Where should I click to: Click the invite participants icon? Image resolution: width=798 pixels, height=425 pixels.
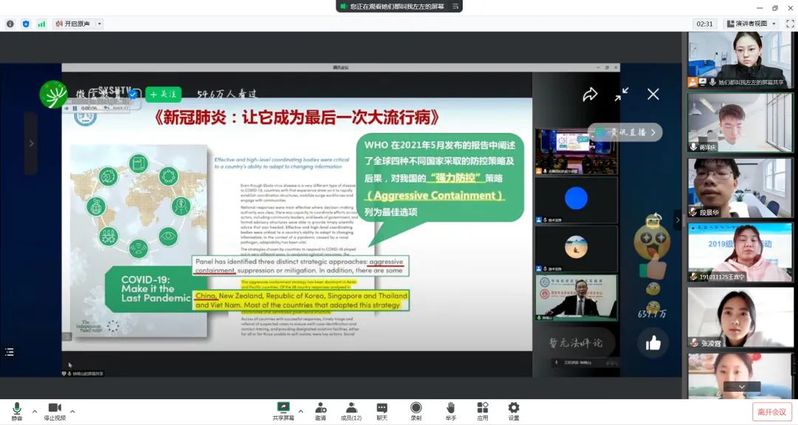tap(321, 409)
